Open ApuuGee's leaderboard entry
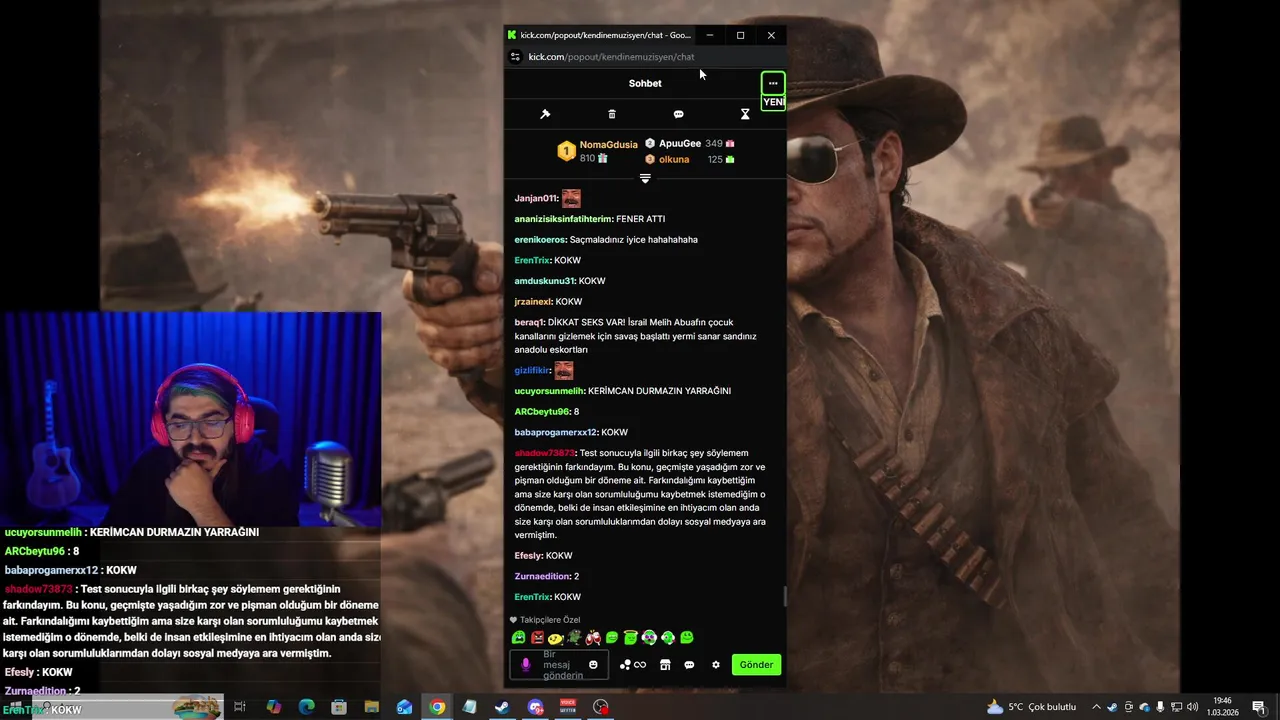 (x=689, y=144)
